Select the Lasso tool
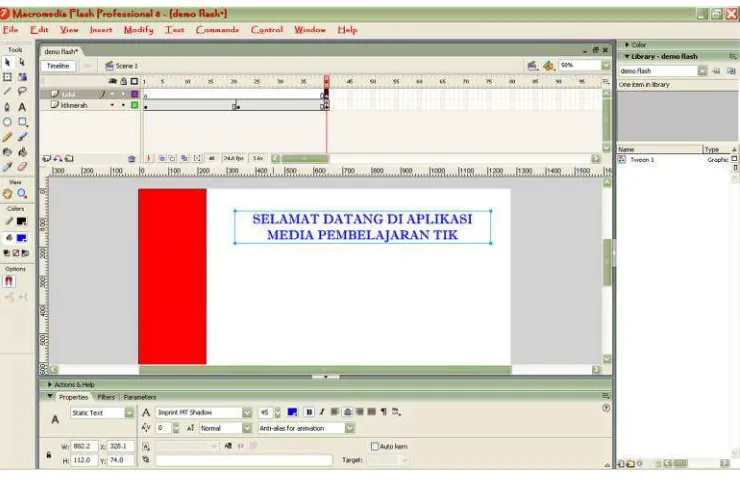 pyautogui.click(x=22, y=92)
